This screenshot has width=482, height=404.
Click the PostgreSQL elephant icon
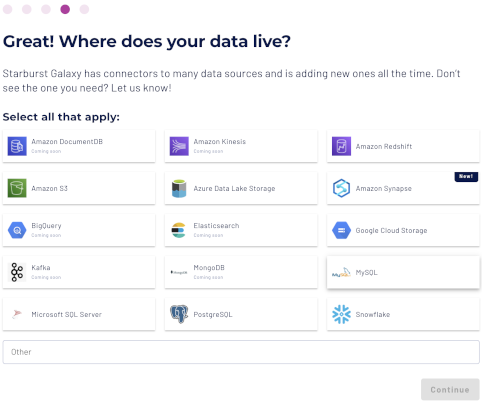click(179, 314)
